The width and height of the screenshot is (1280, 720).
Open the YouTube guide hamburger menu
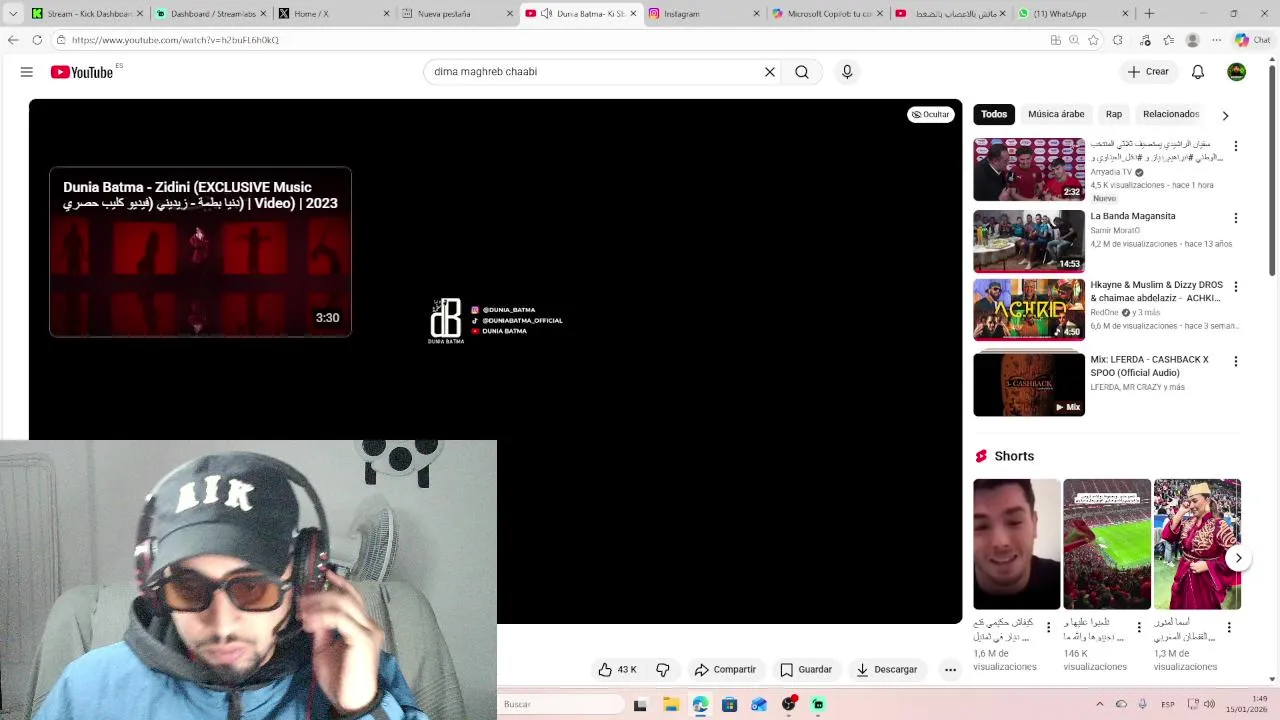tap(27, 72)
